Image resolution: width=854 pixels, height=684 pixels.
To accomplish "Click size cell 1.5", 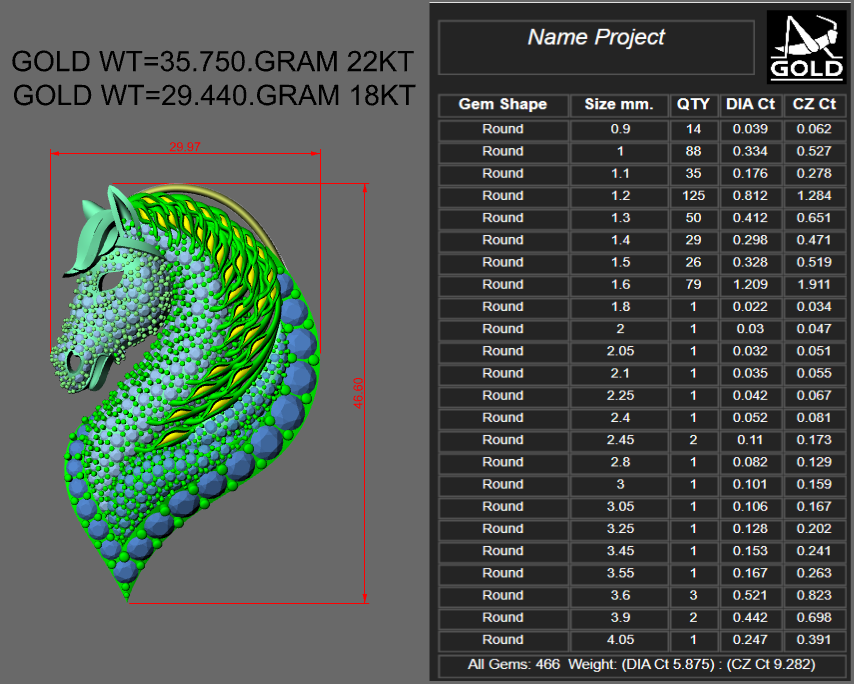I will (x=620, y=262).
